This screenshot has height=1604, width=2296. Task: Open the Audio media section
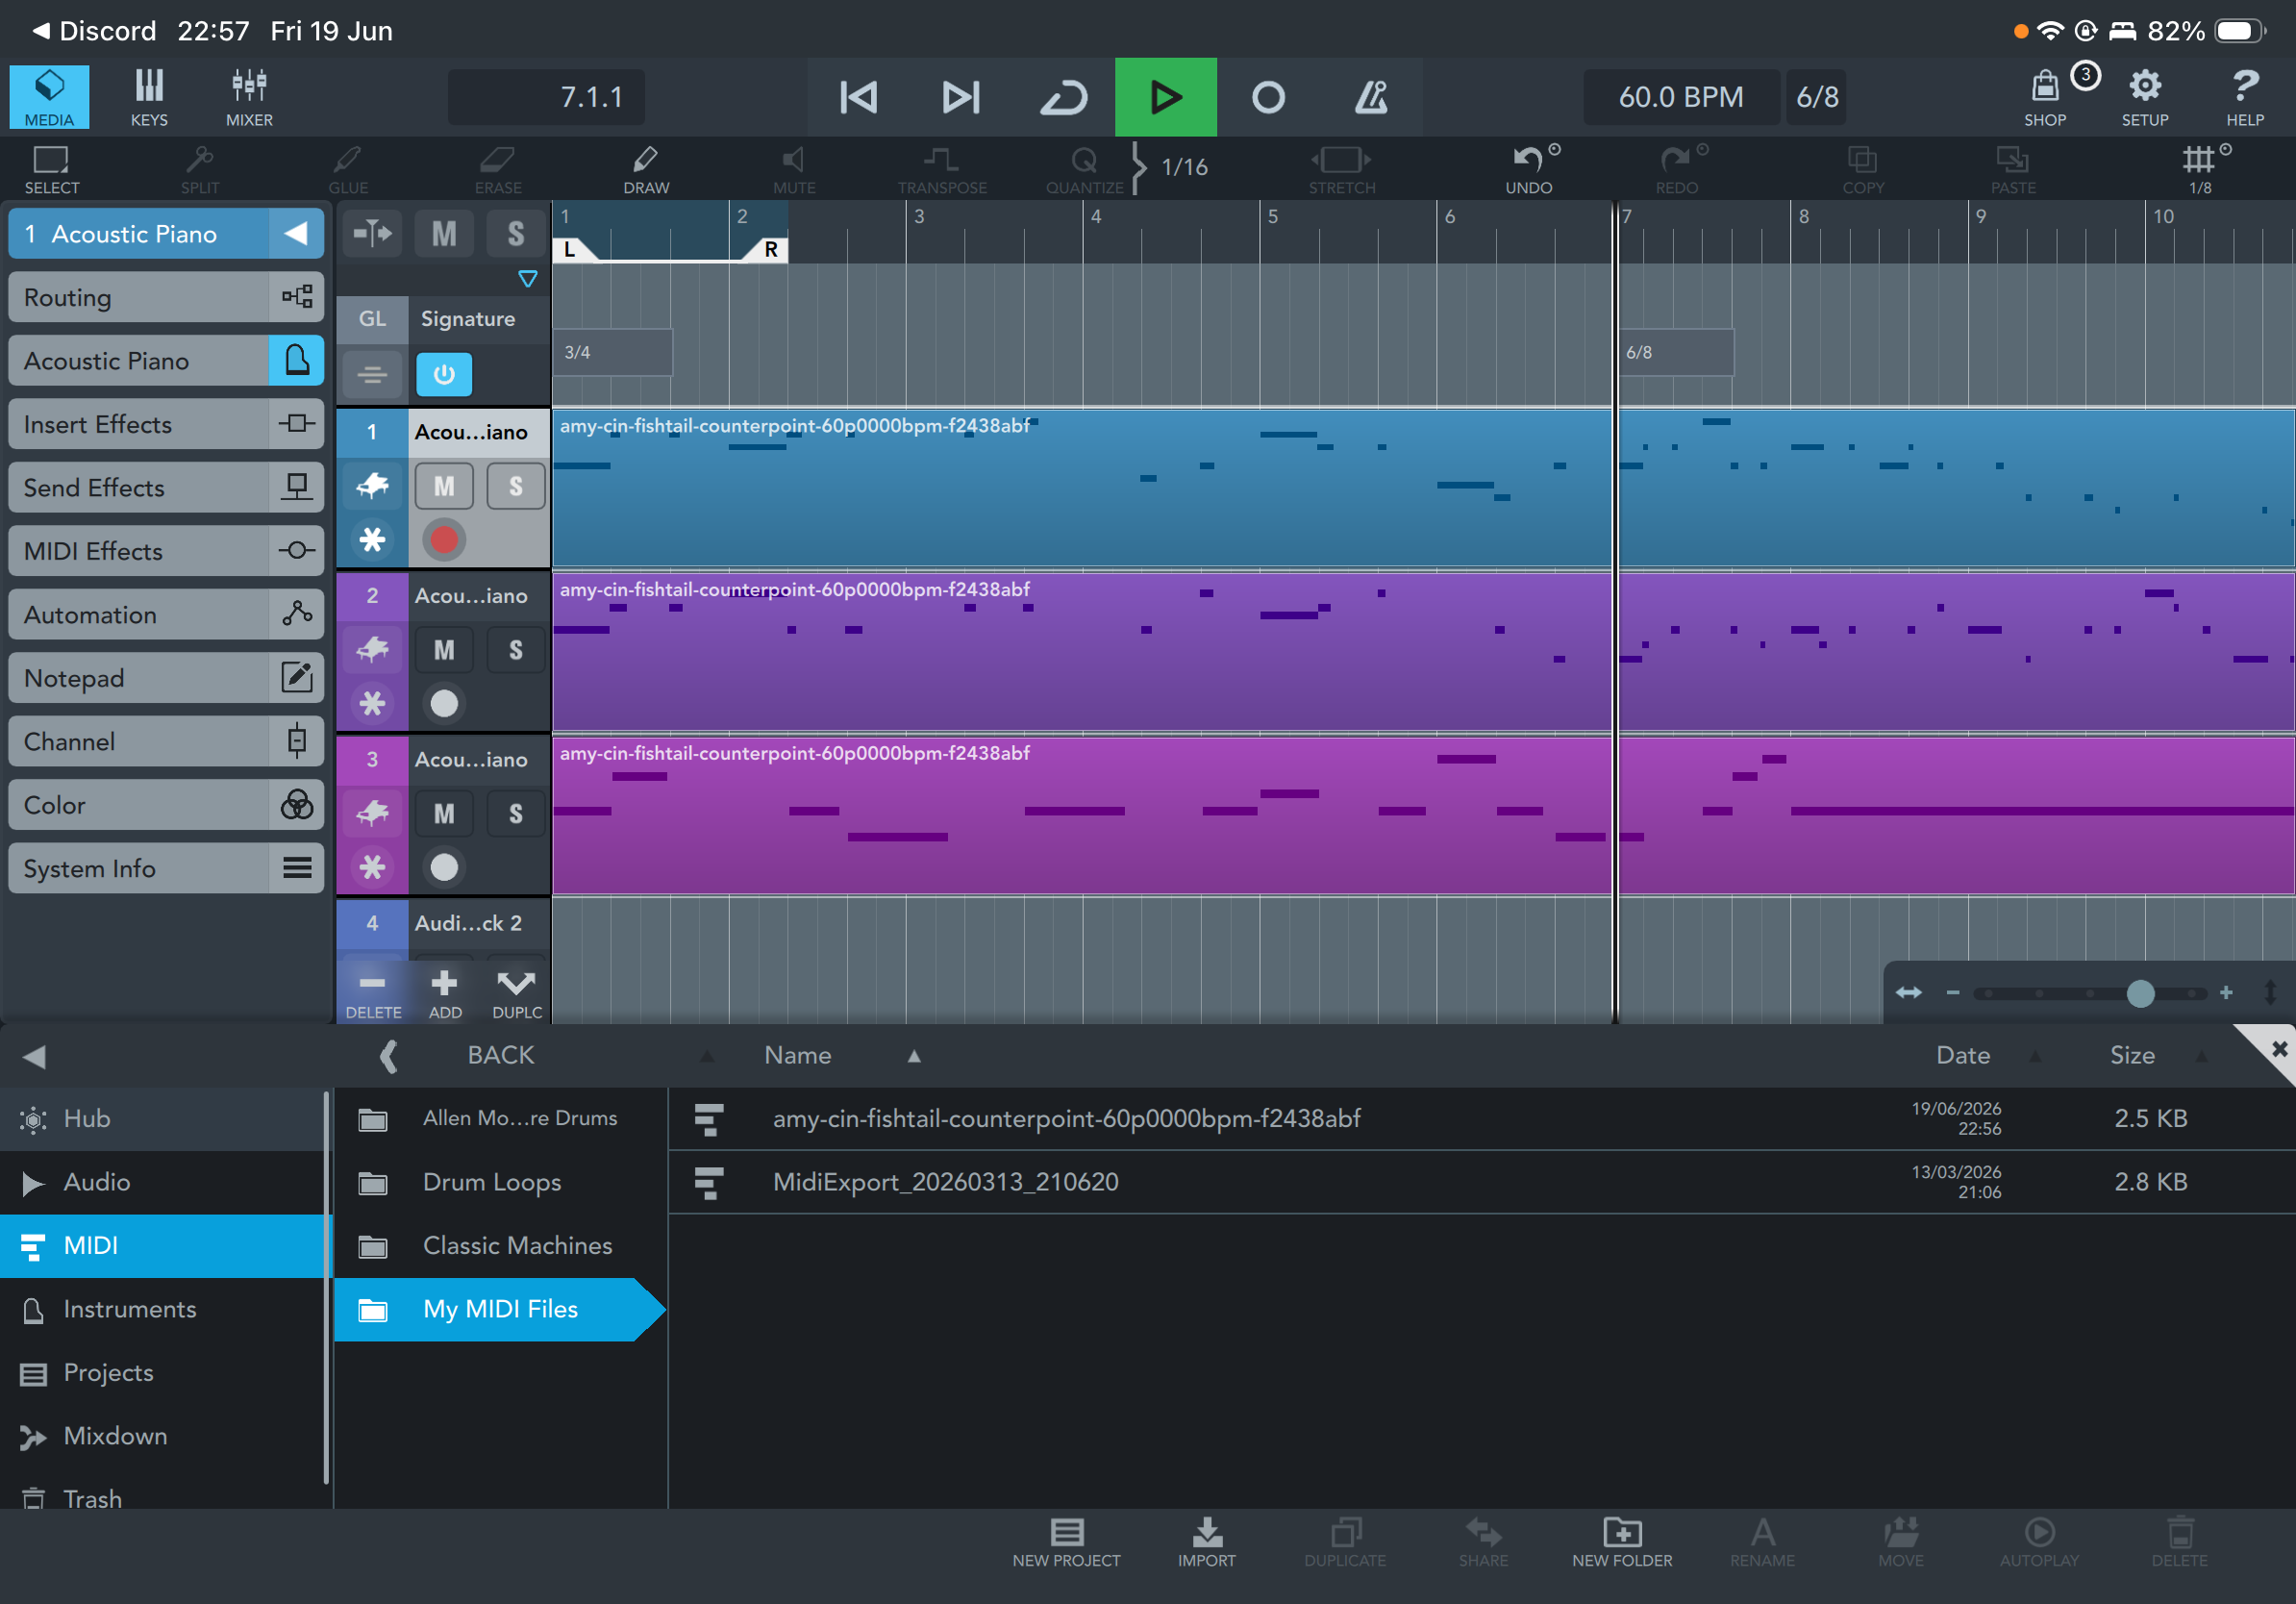162,1182
